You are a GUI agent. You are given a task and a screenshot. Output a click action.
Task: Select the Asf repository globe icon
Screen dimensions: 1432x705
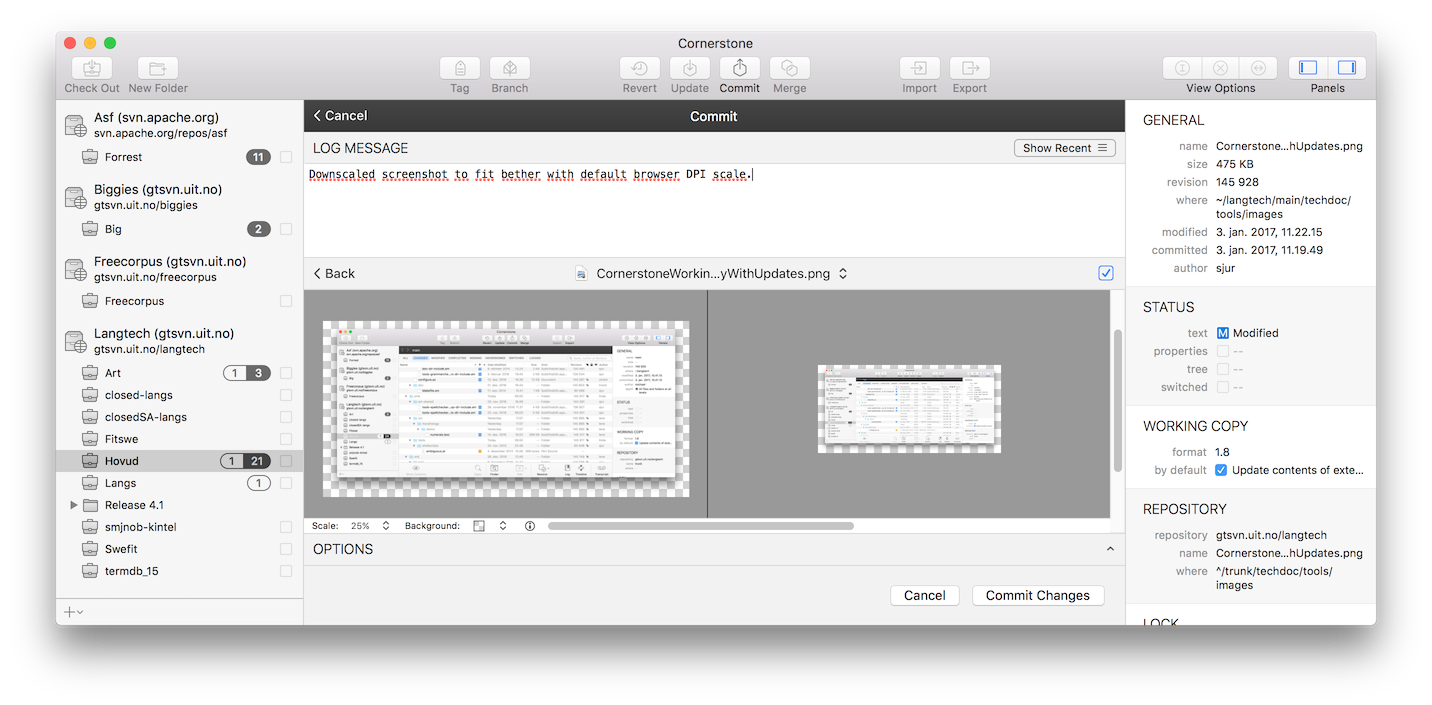click(75, 125)
